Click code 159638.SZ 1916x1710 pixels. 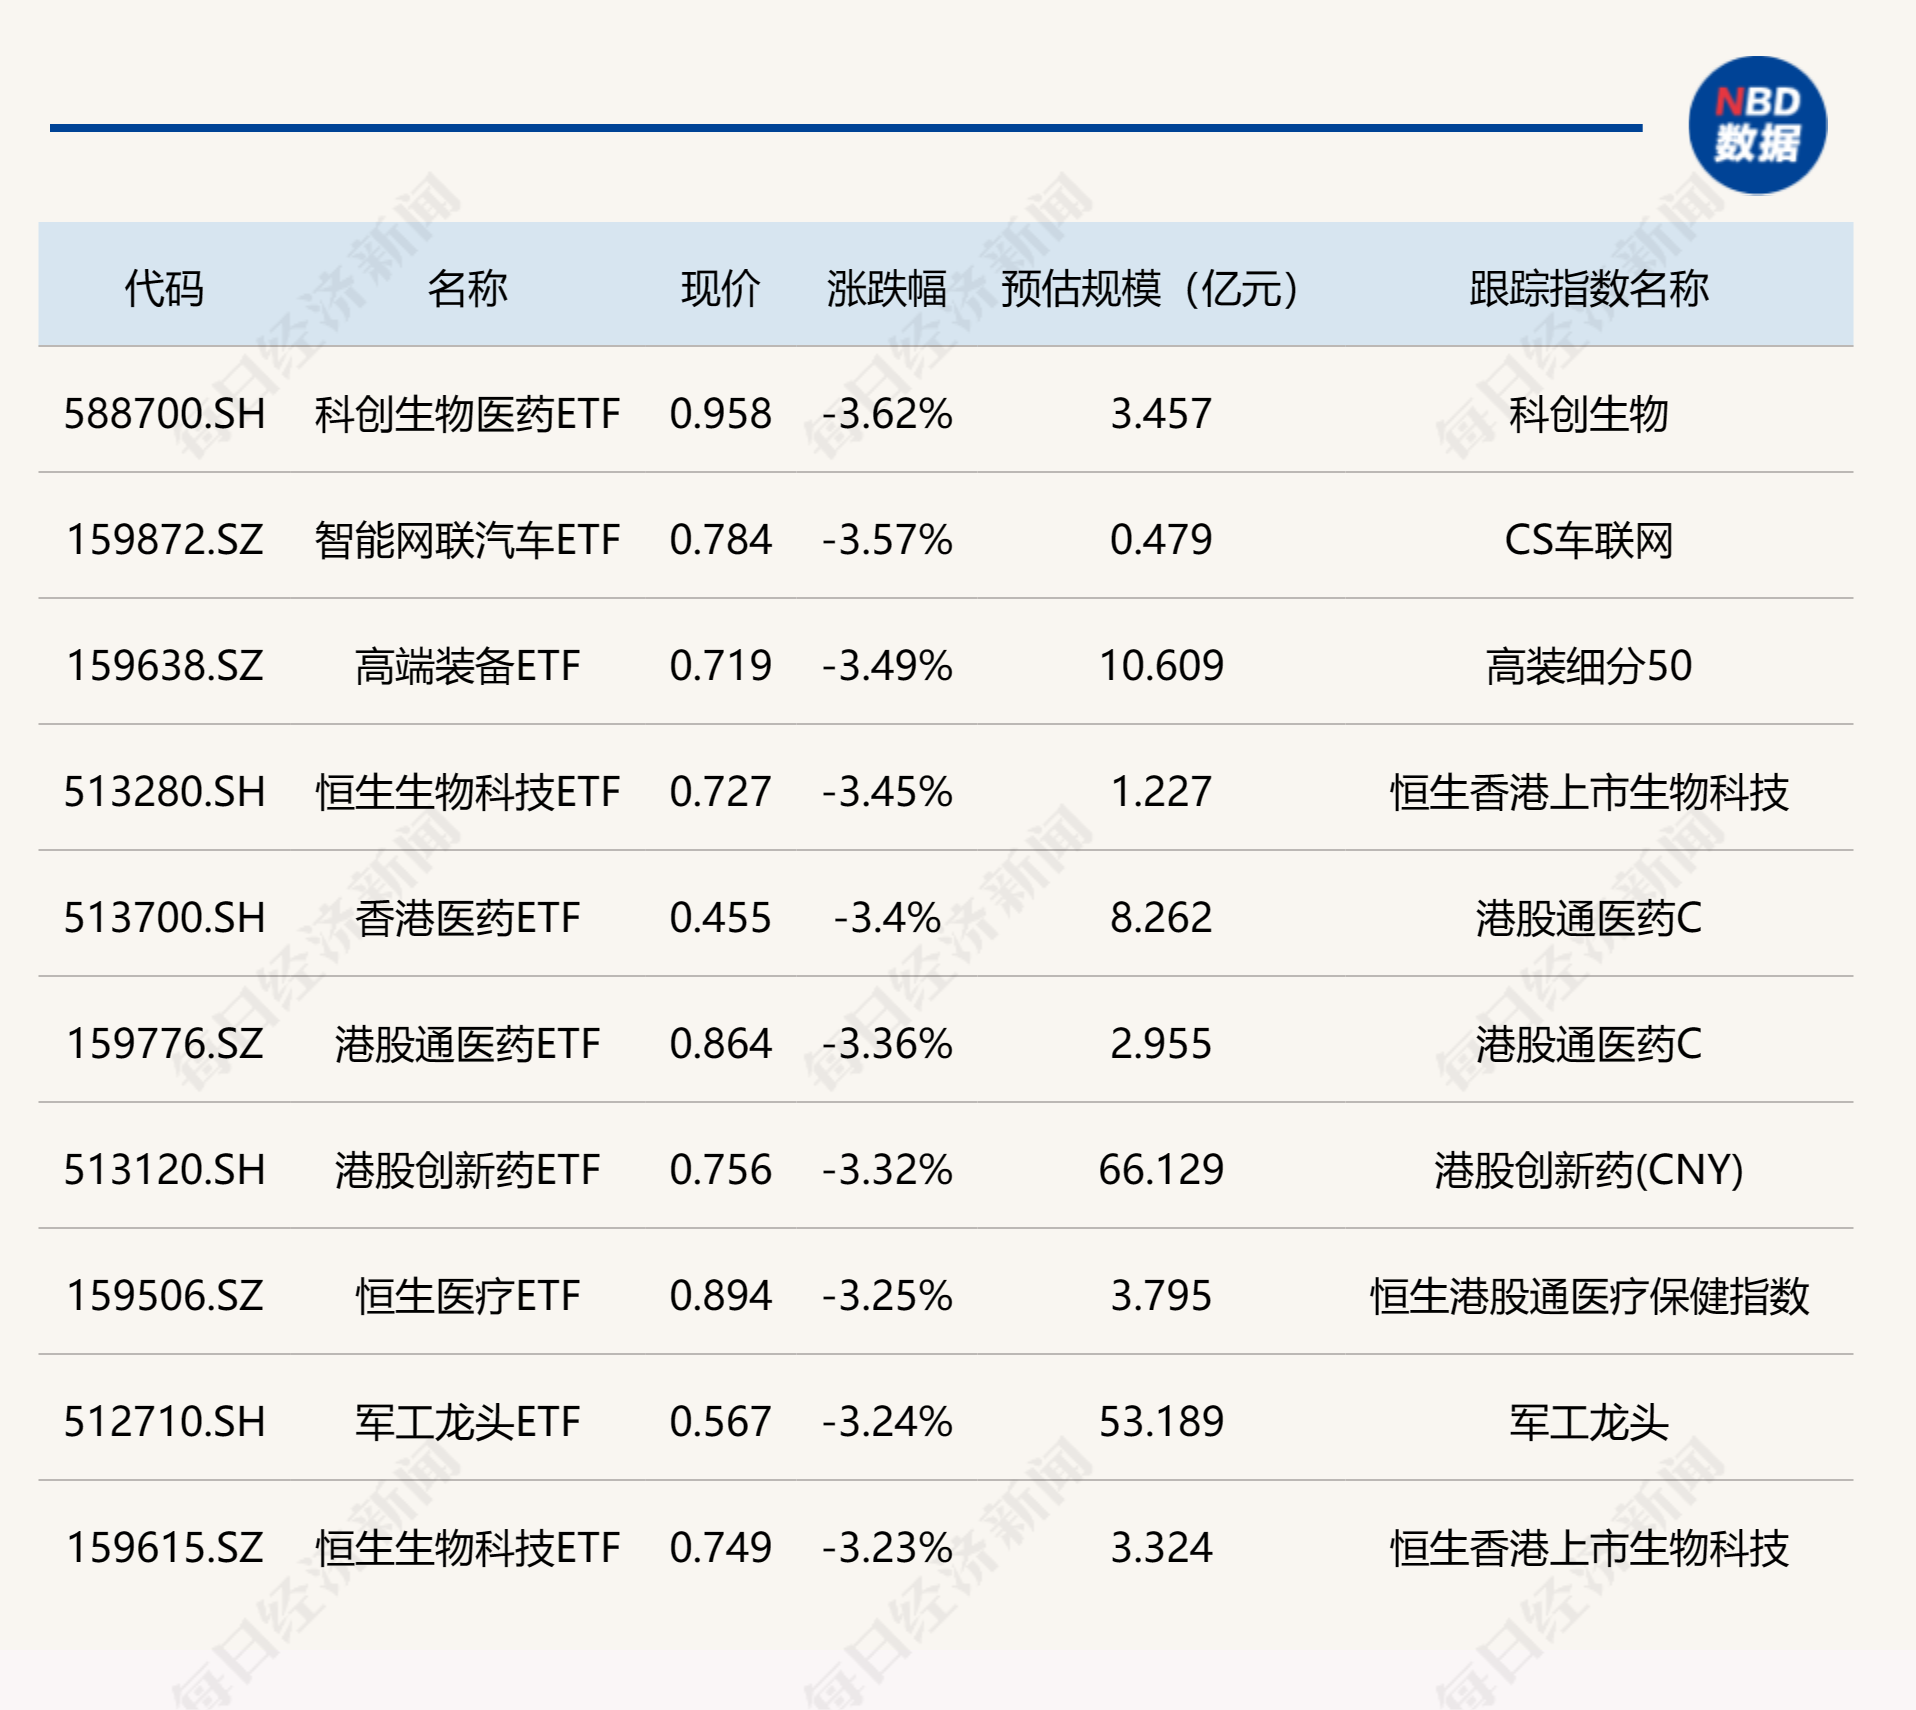(x=164, y=666)
